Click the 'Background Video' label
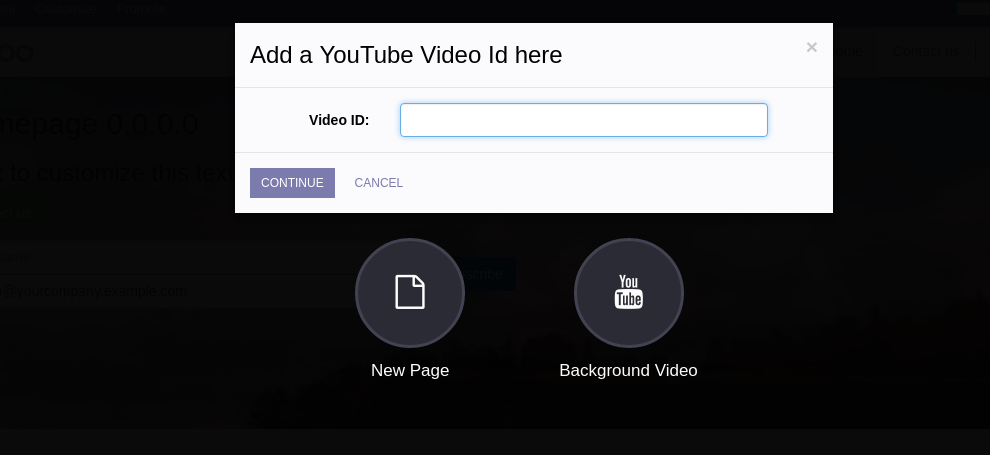The image size is (990, 455). tap(628, 370)
